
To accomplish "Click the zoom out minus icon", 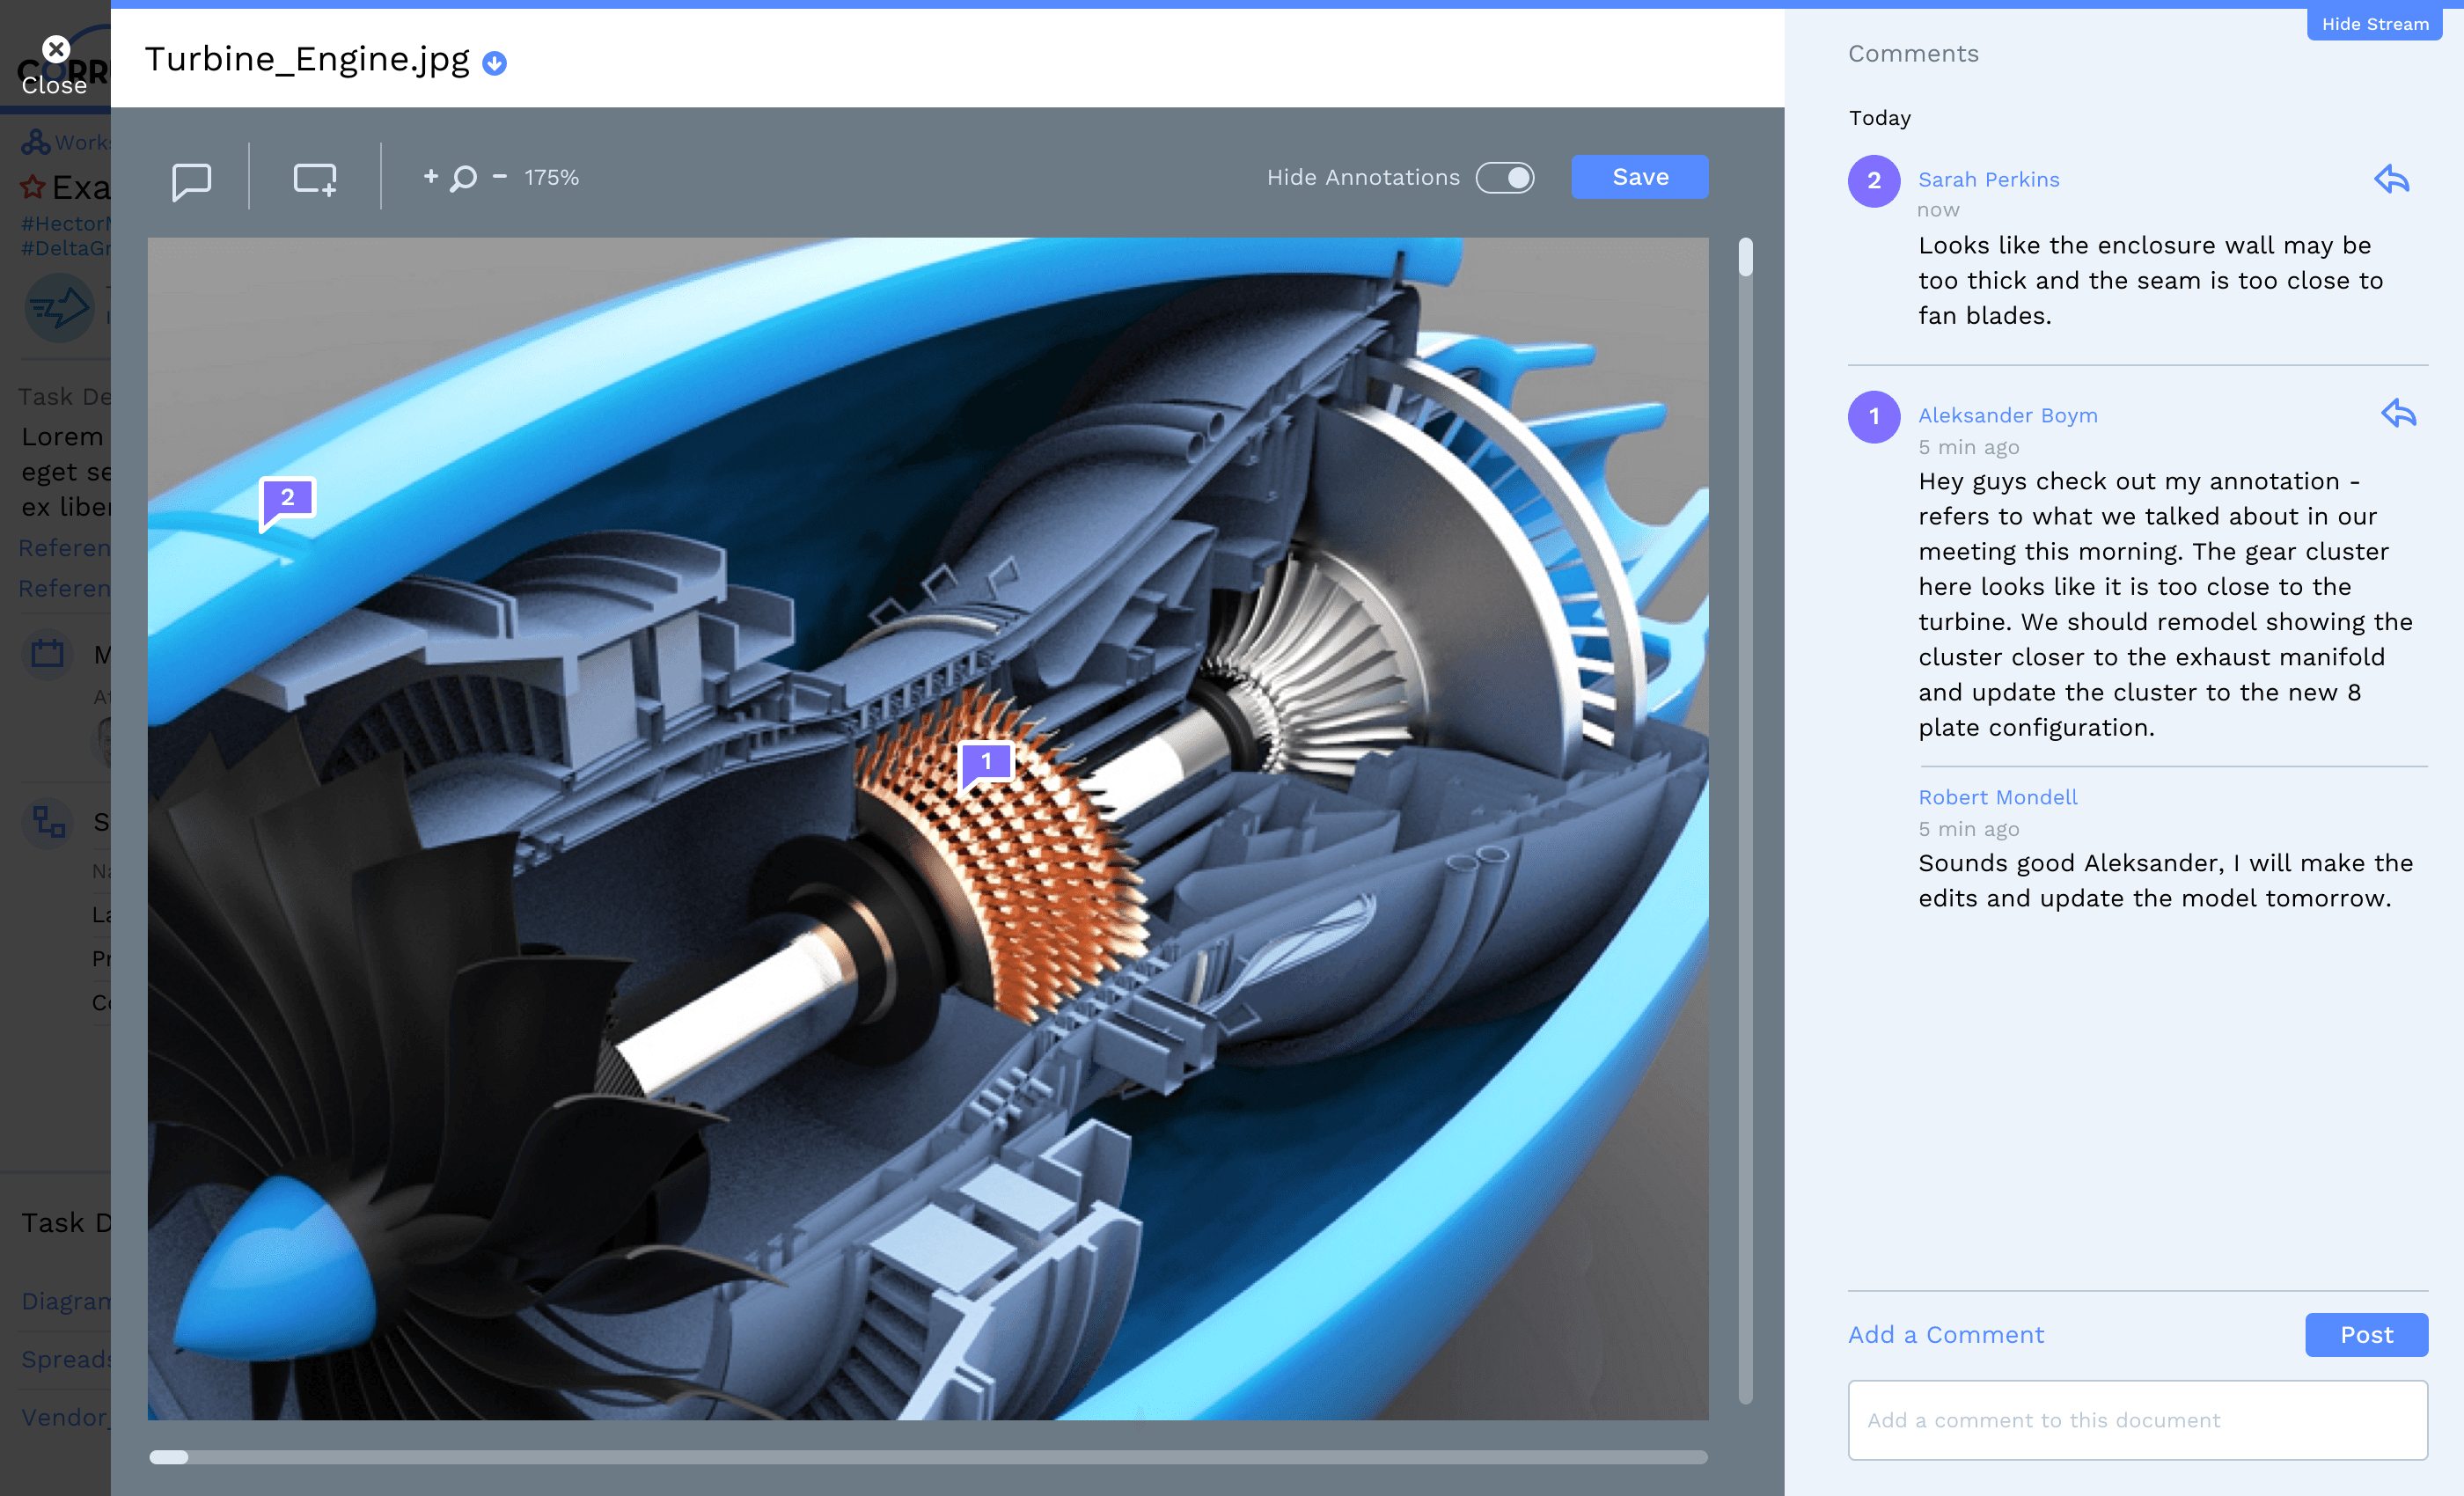I will pos(500,176).
